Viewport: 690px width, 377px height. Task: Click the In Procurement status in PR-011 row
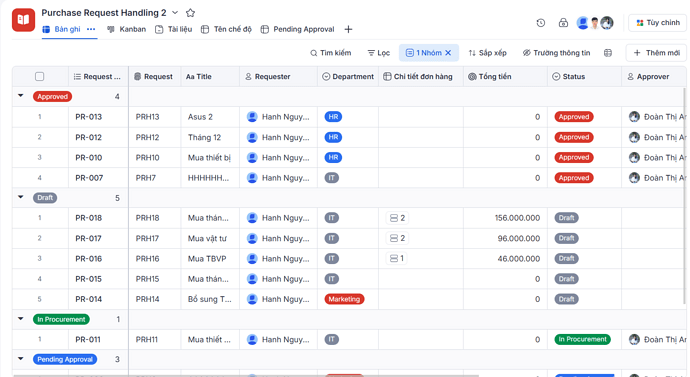coord(582,339)
